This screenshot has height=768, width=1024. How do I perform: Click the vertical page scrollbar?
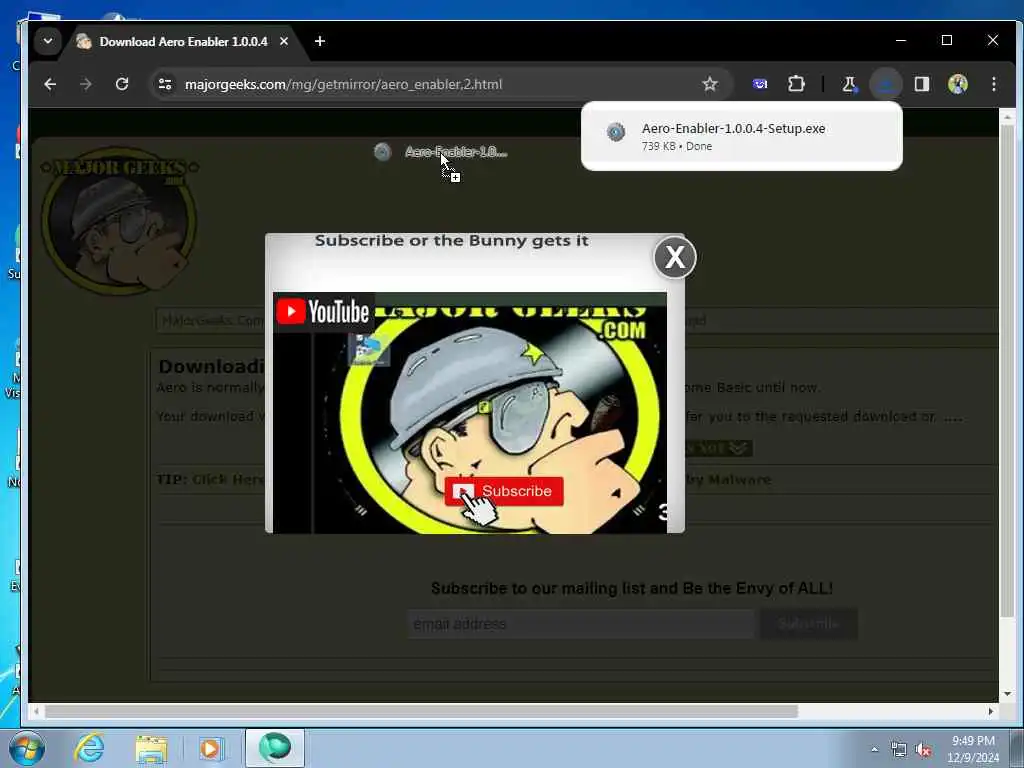click(x=1007, y=370)
